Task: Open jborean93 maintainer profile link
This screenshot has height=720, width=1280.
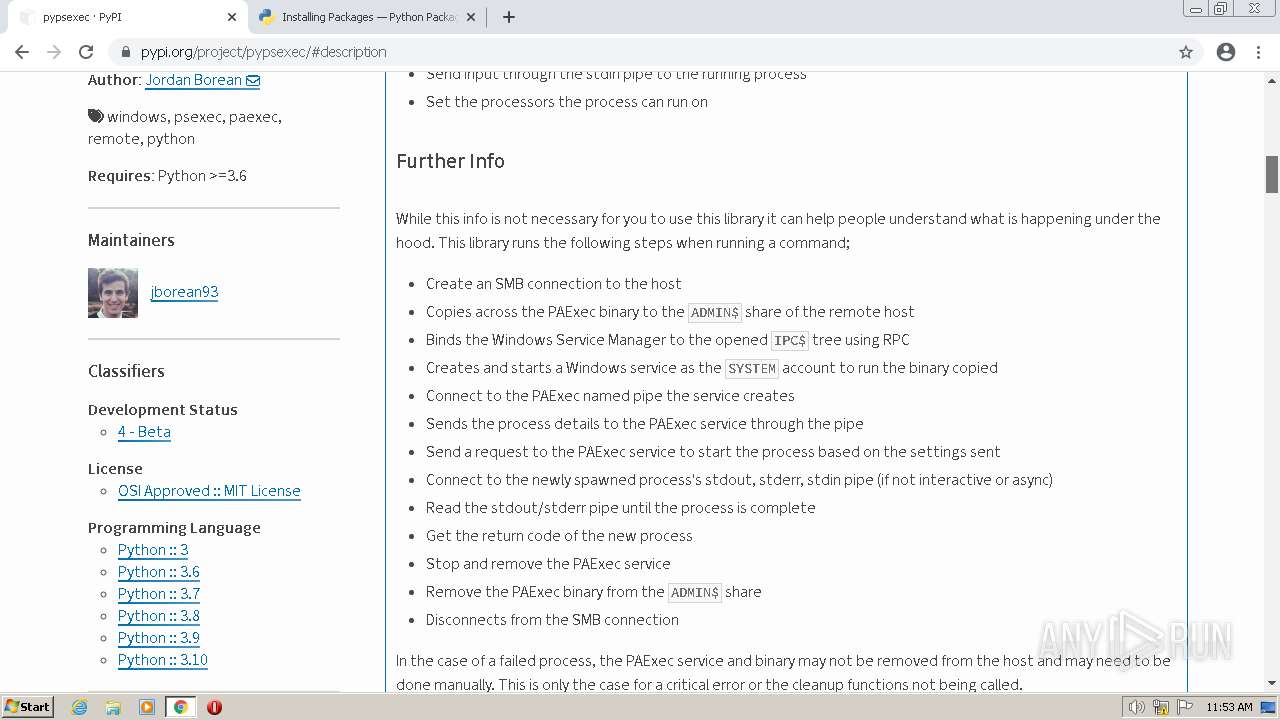Action: pos(184,292)
